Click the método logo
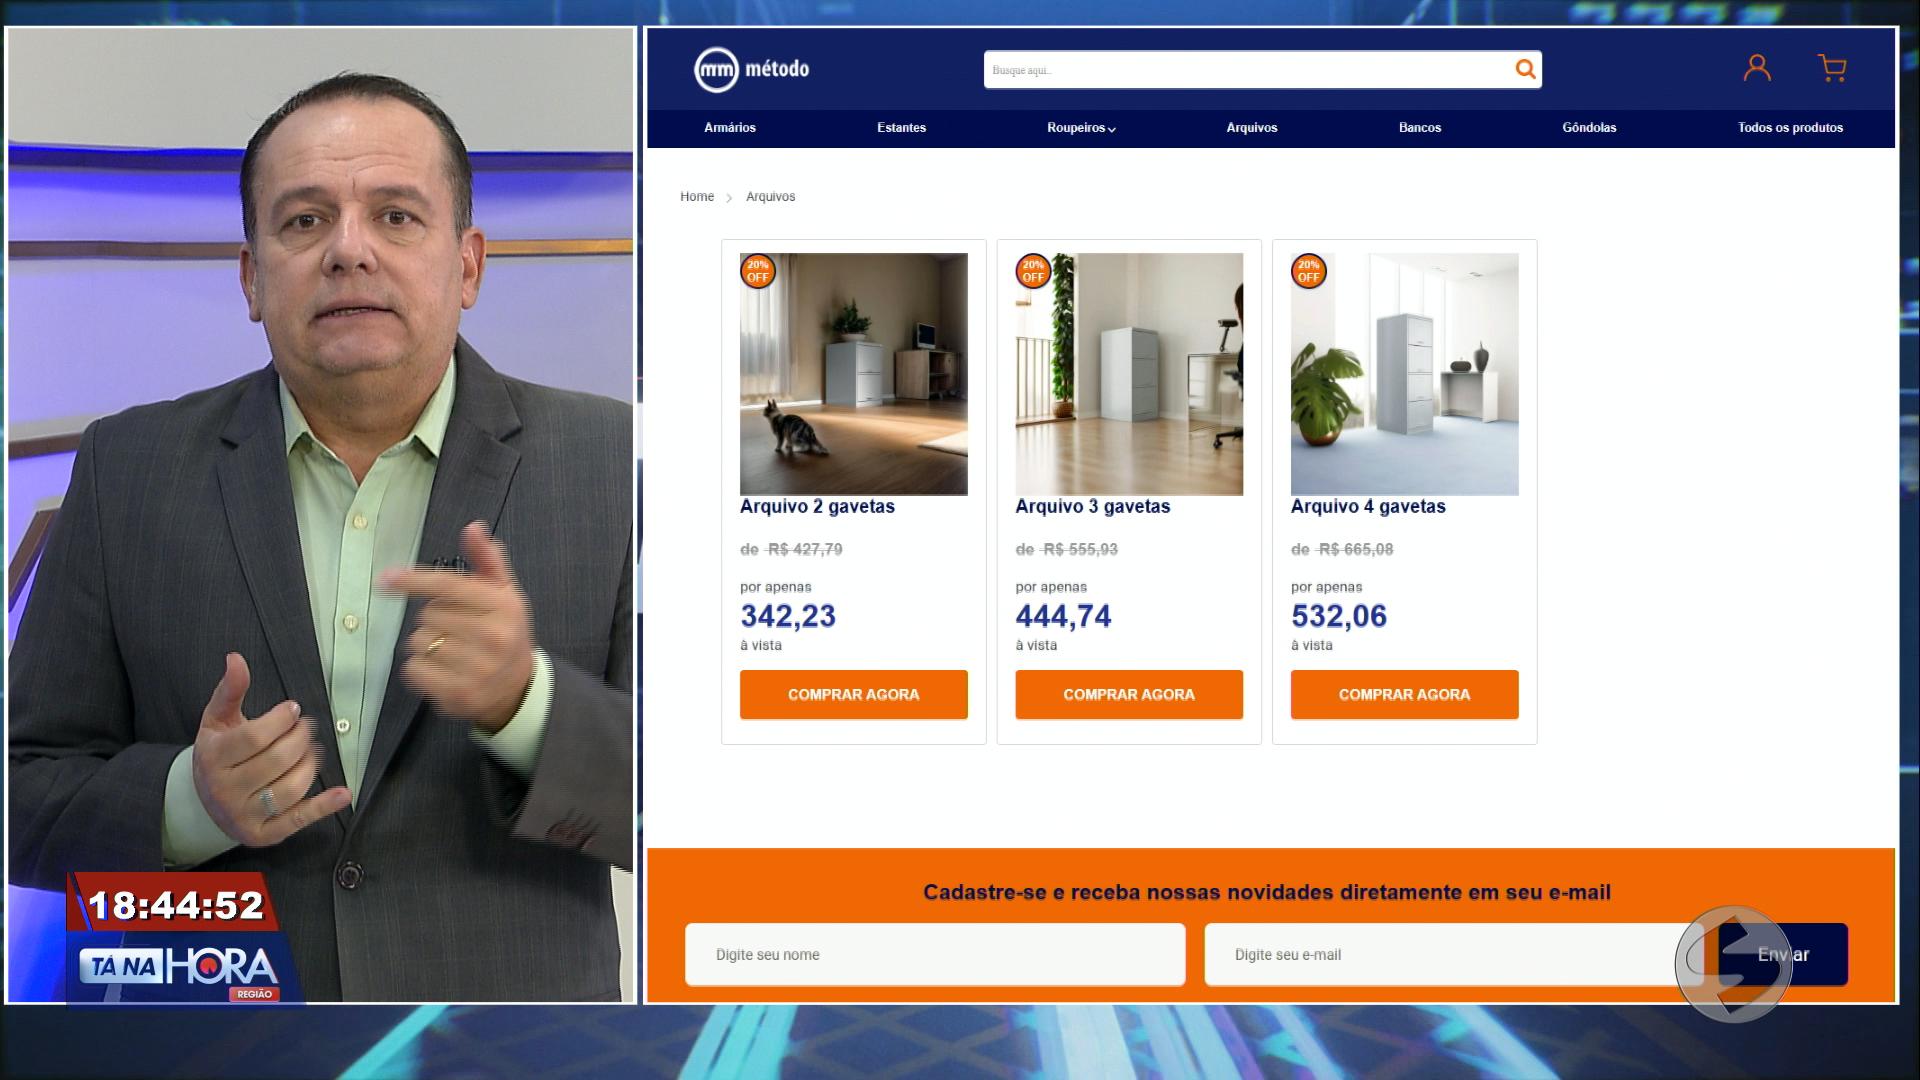Image resolution: width=1920 pixels, height=1080 pixels. (x=752, y=69)
